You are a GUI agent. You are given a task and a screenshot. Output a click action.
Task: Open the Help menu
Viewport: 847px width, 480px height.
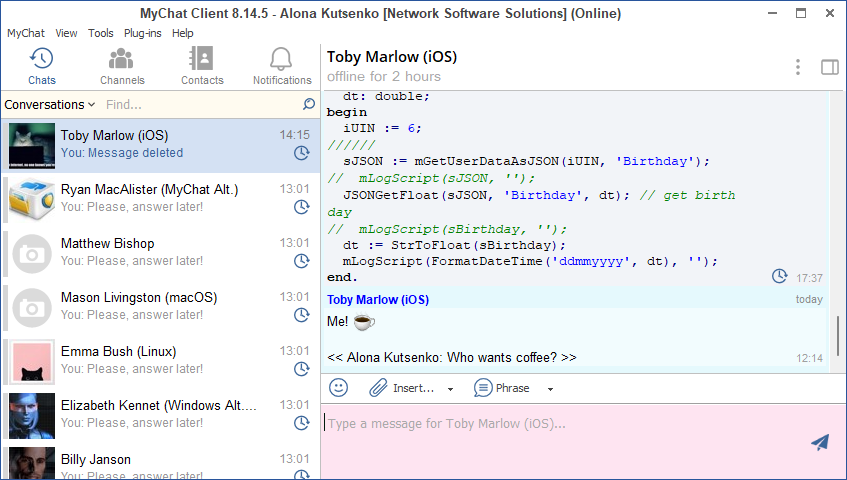[x=183, y=33]
